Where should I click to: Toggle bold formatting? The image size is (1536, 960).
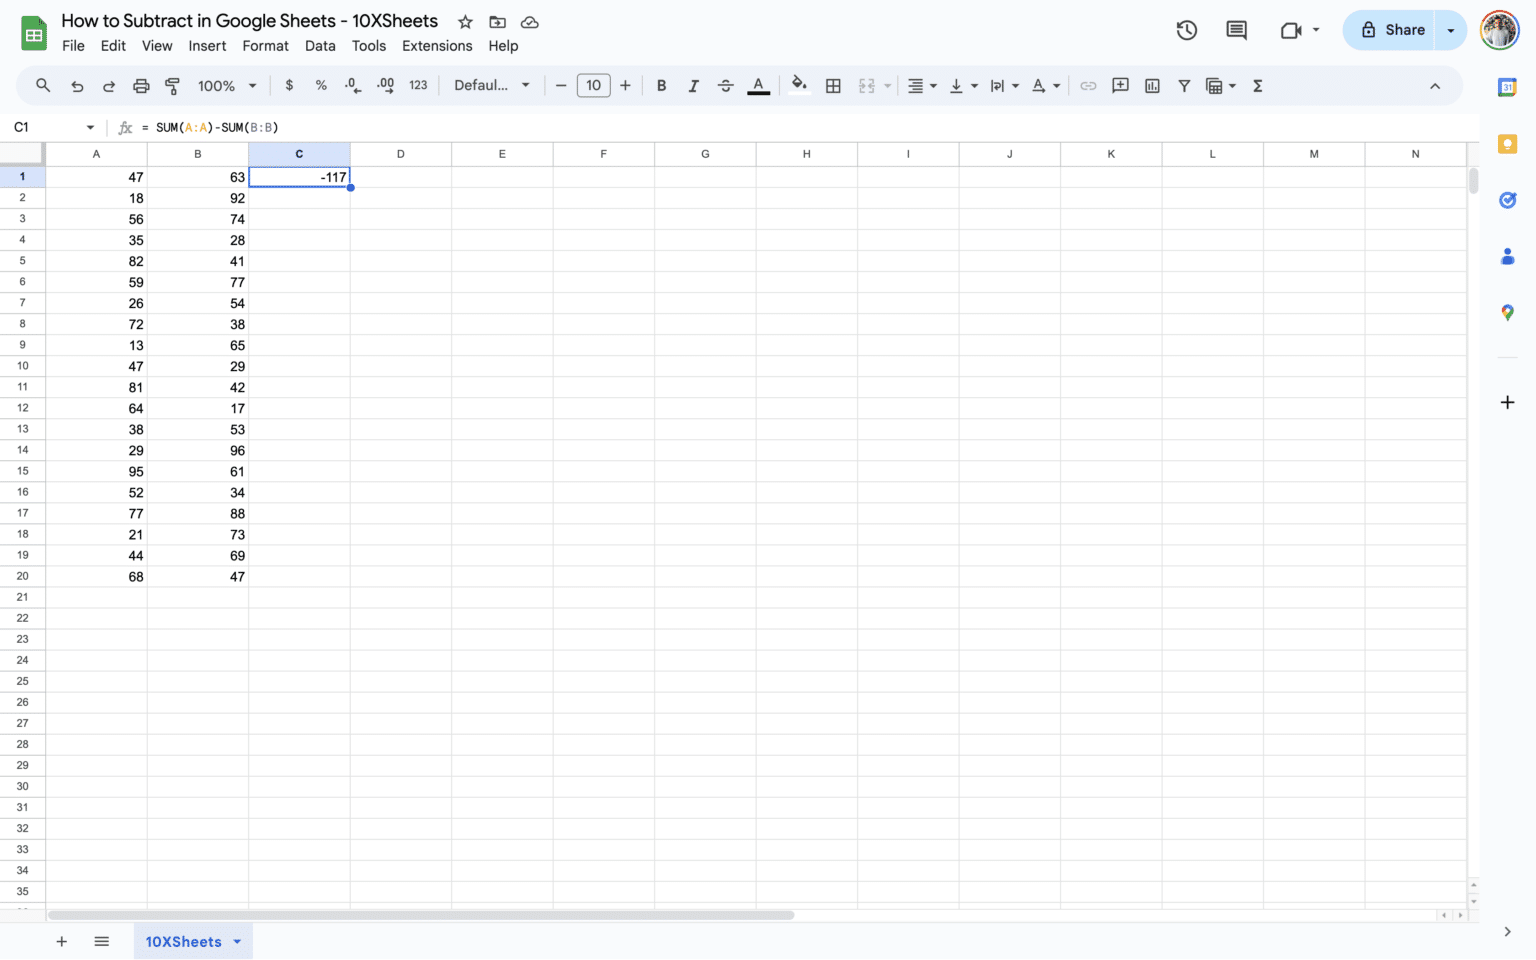(x=661, y=86)
